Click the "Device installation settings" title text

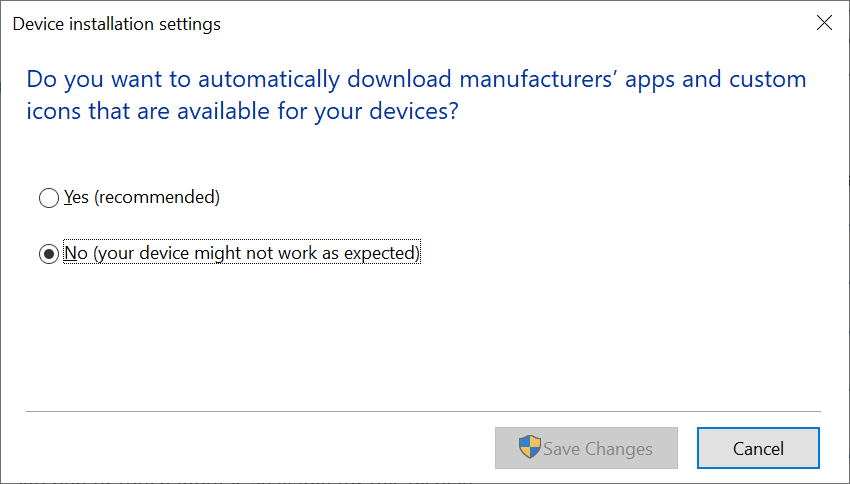pos(117,24)
